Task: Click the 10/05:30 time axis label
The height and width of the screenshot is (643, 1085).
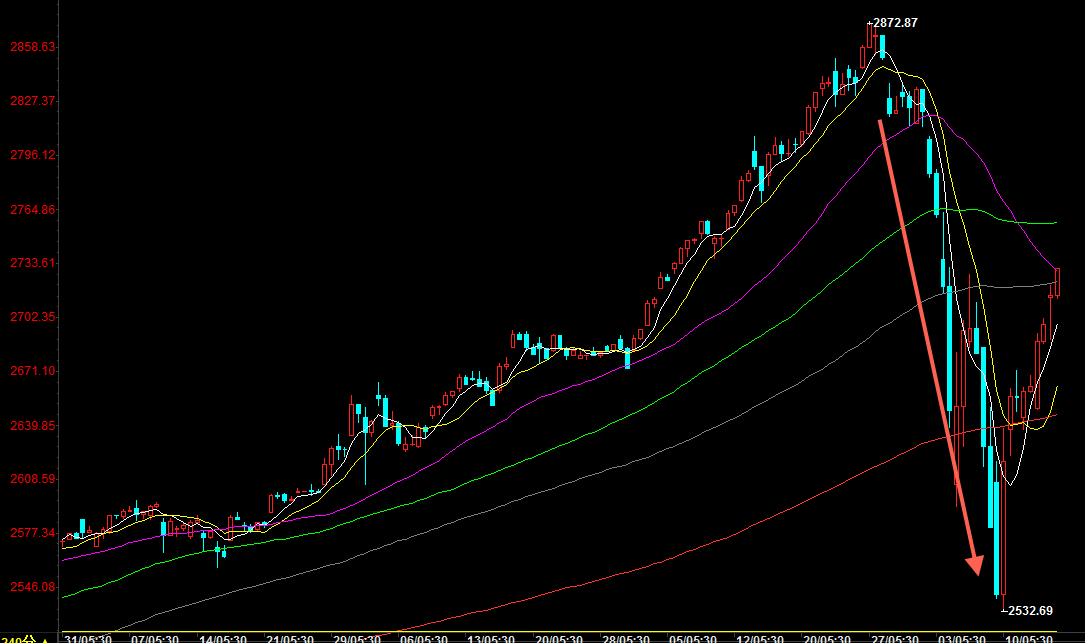Action: tap(1029, 638)
